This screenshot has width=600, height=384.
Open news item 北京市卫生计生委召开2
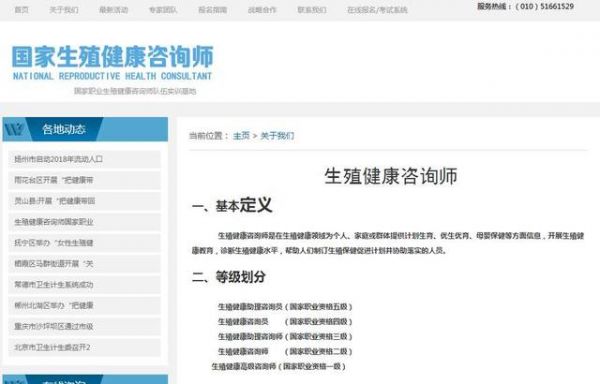[x=85, y=347]
